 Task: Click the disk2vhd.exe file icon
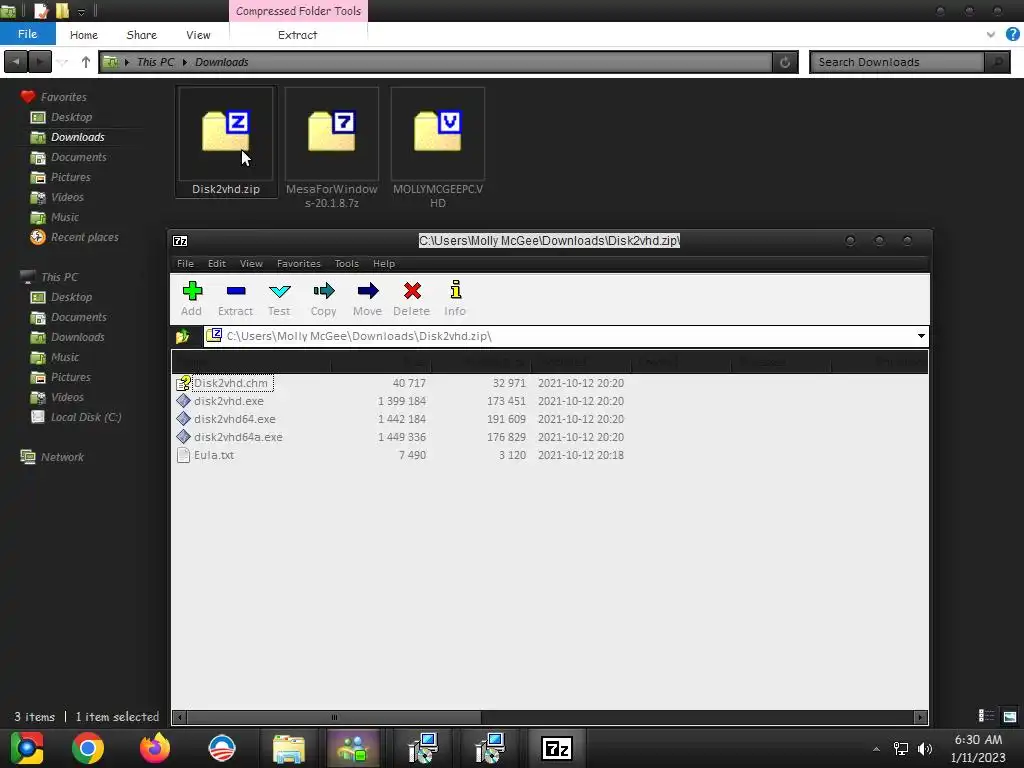(184, 401)
